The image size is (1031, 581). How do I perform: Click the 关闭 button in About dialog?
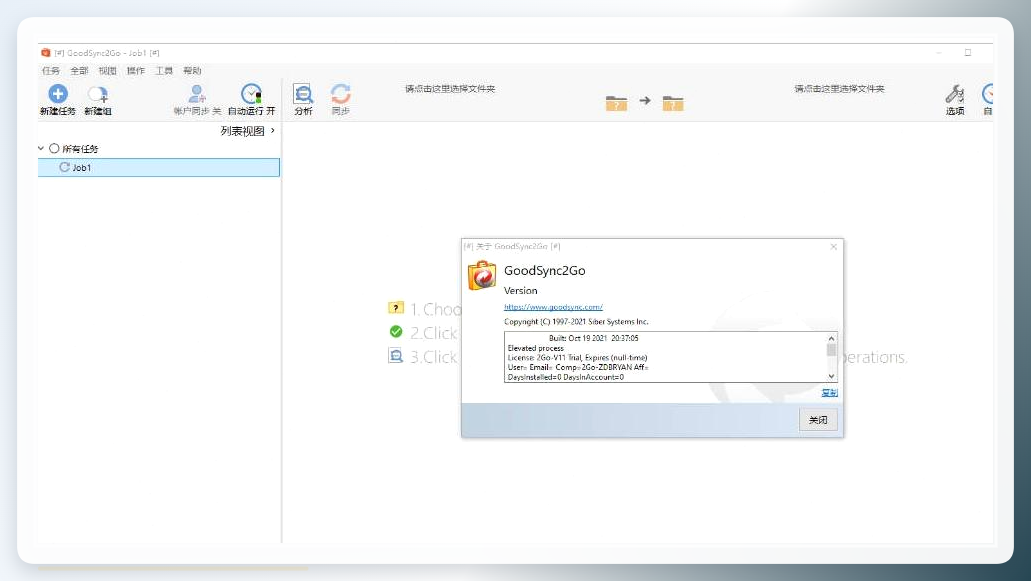(818, 420)
